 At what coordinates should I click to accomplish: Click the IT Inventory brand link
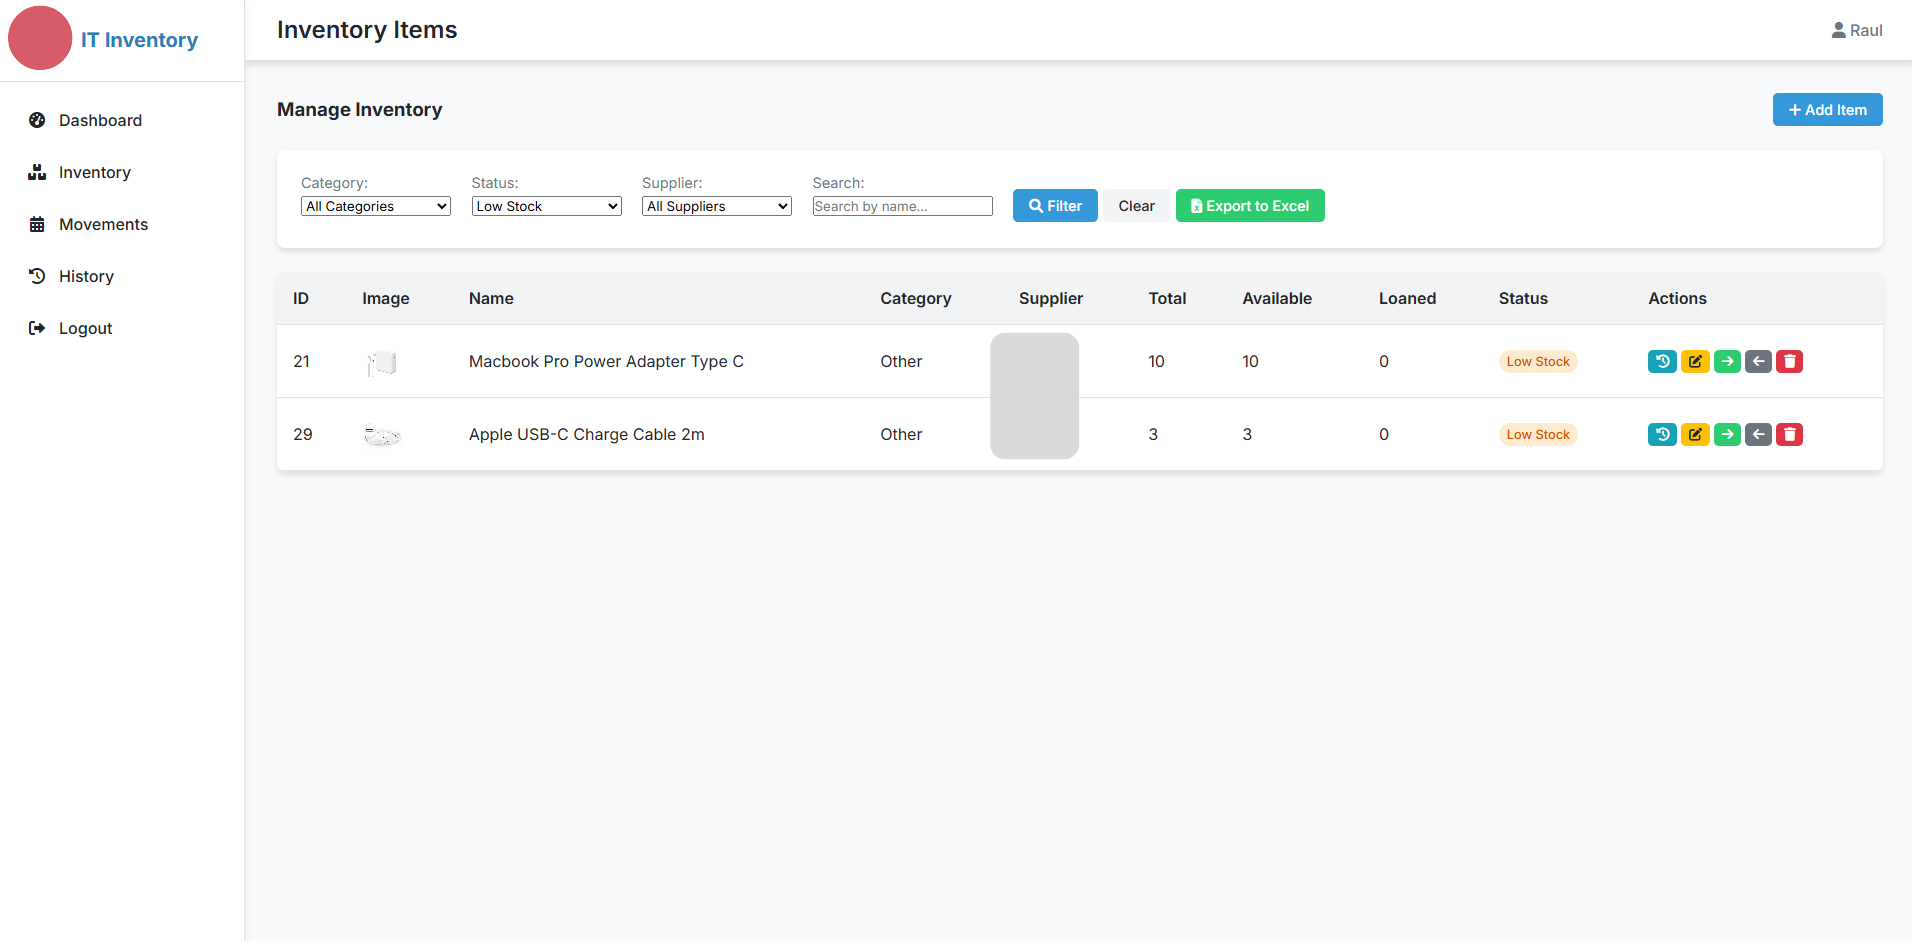point(139,40)
